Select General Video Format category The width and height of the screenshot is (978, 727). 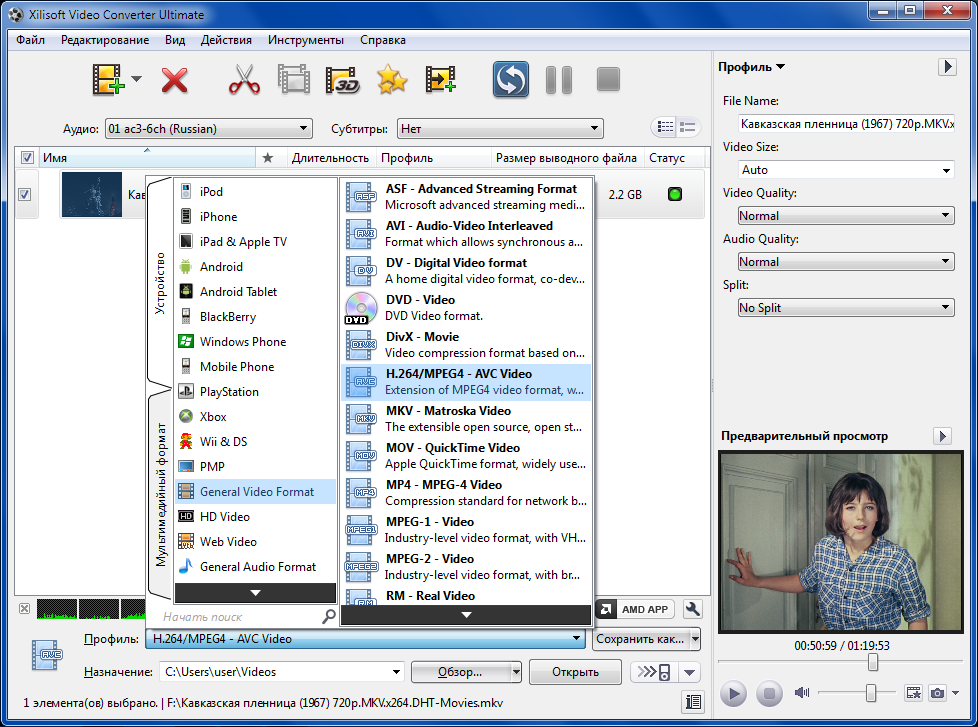[256, 492]
